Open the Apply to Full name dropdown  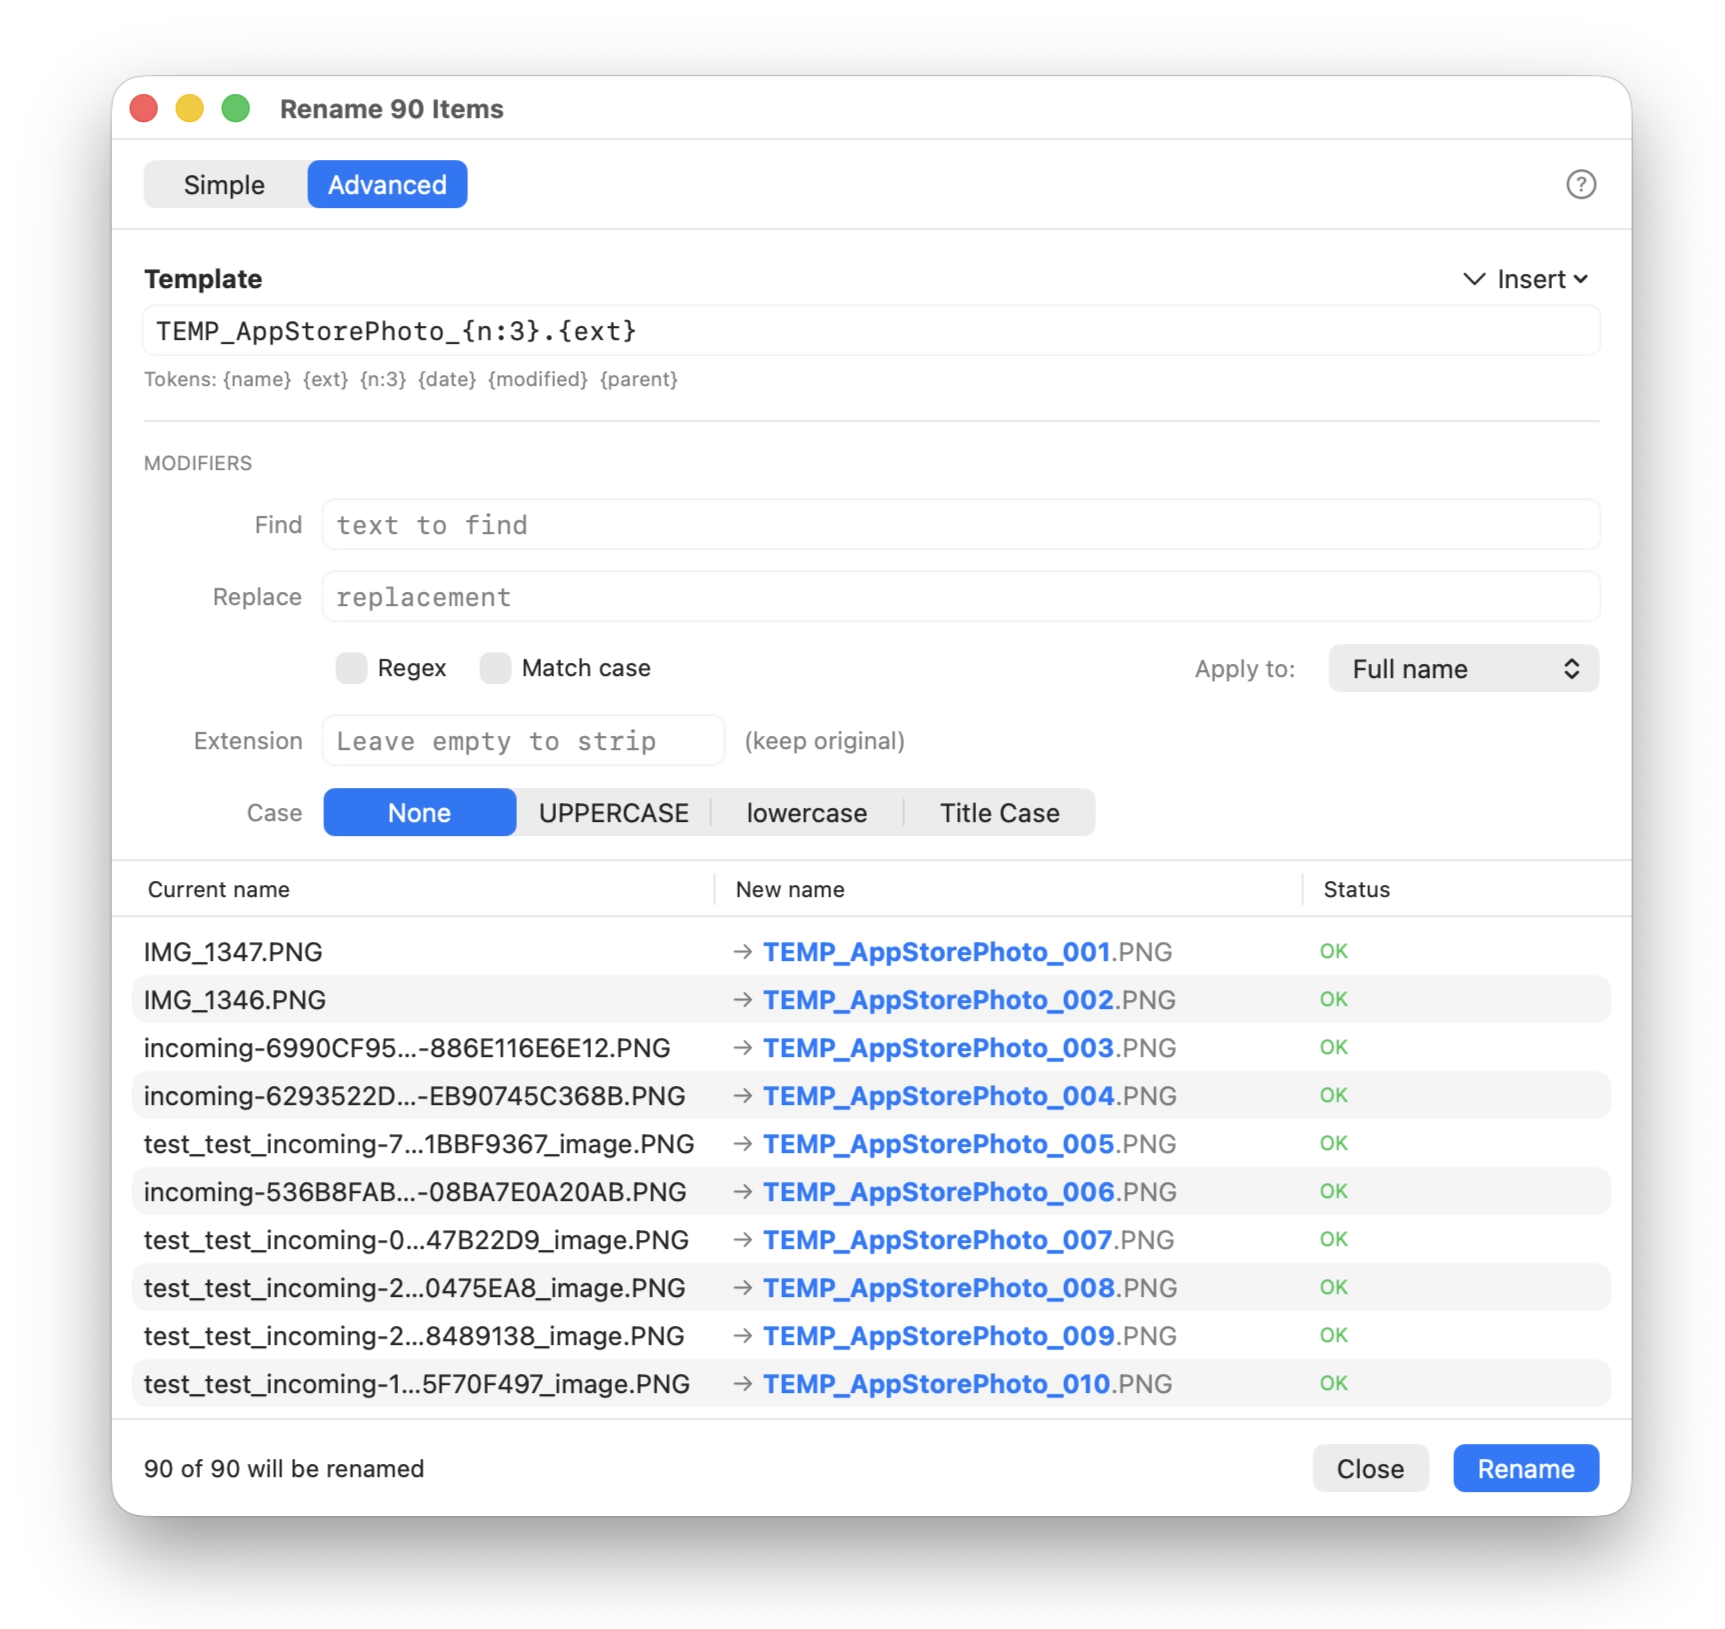click(x=1463, y=669)
